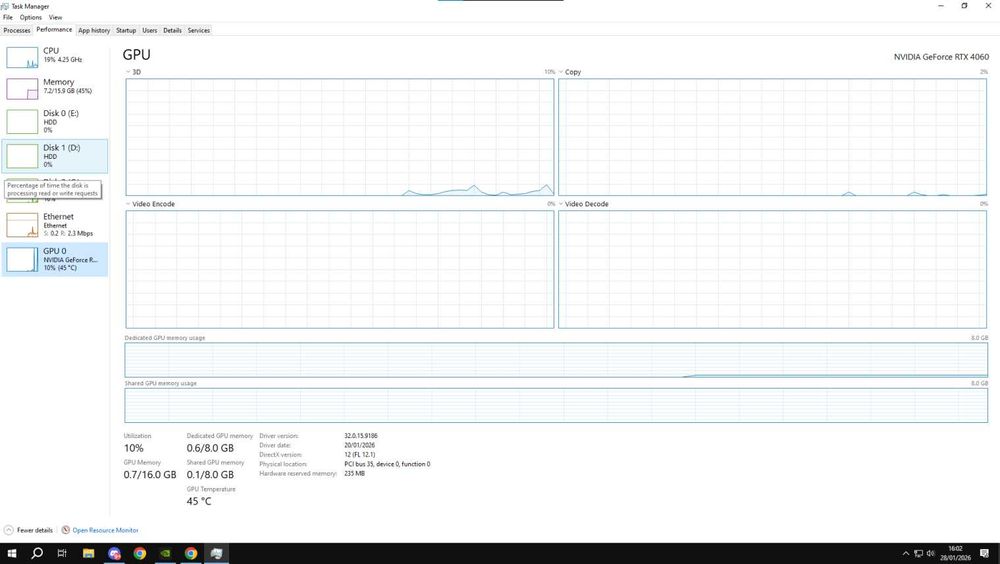Viewport: 1000px width, 564px height.
Task: Switch to the App history tab
Action: [94, 30]
